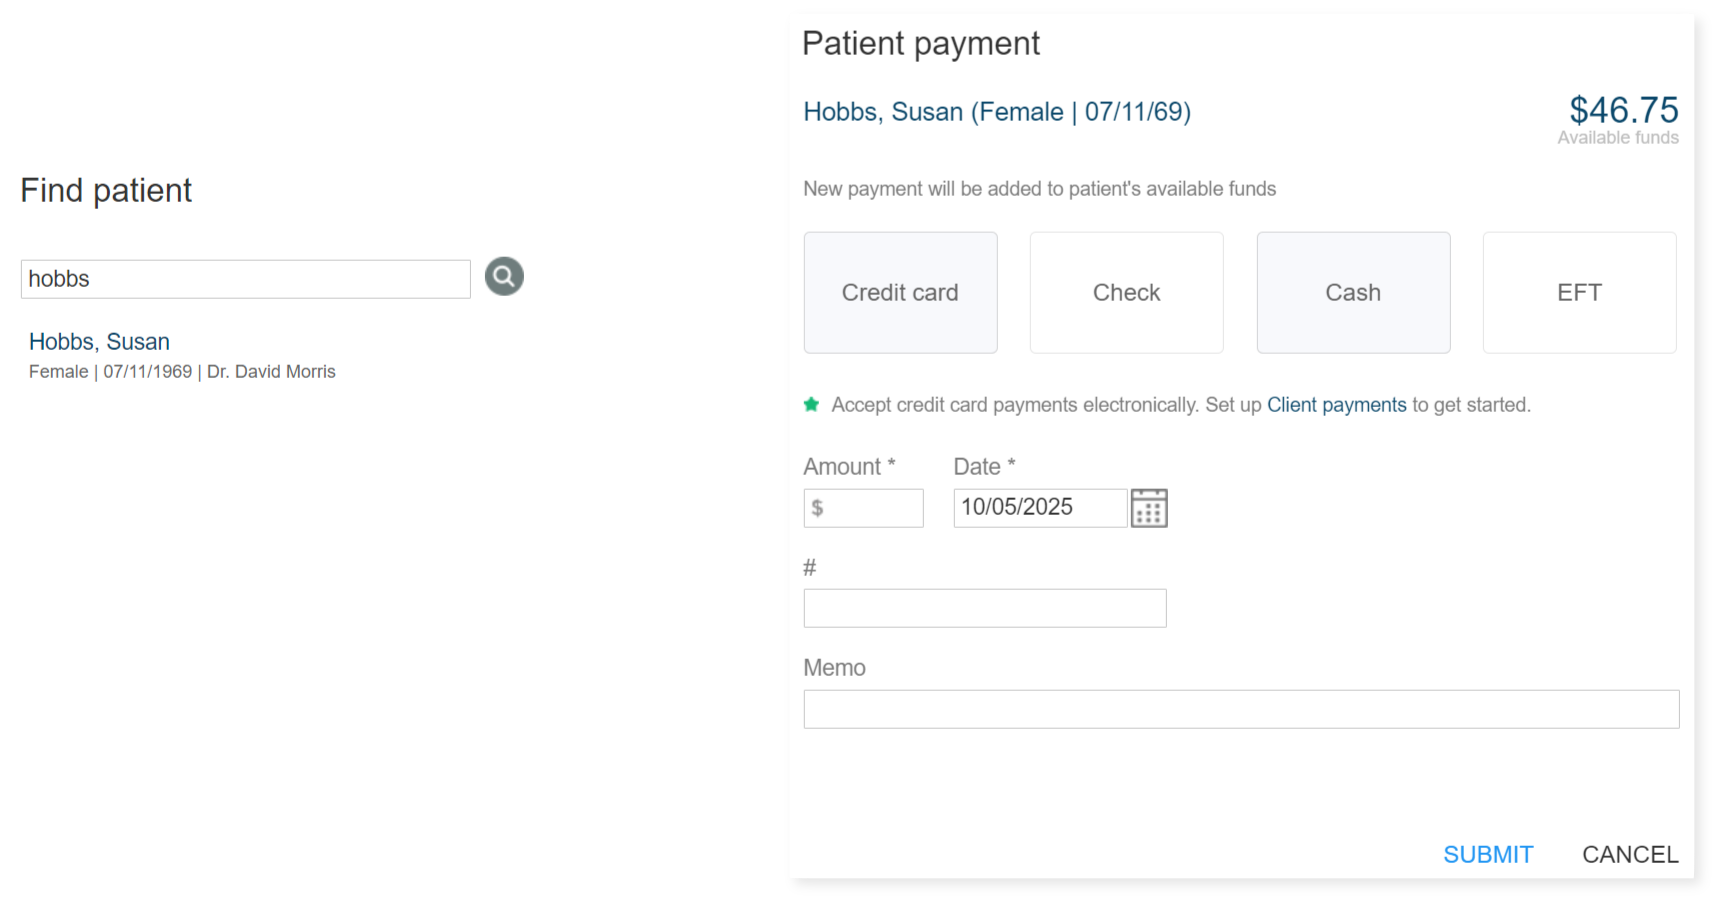The width and height of the screenshot is (1714, 898).
Task: Click the magnifier search icon
Action: 504,277
